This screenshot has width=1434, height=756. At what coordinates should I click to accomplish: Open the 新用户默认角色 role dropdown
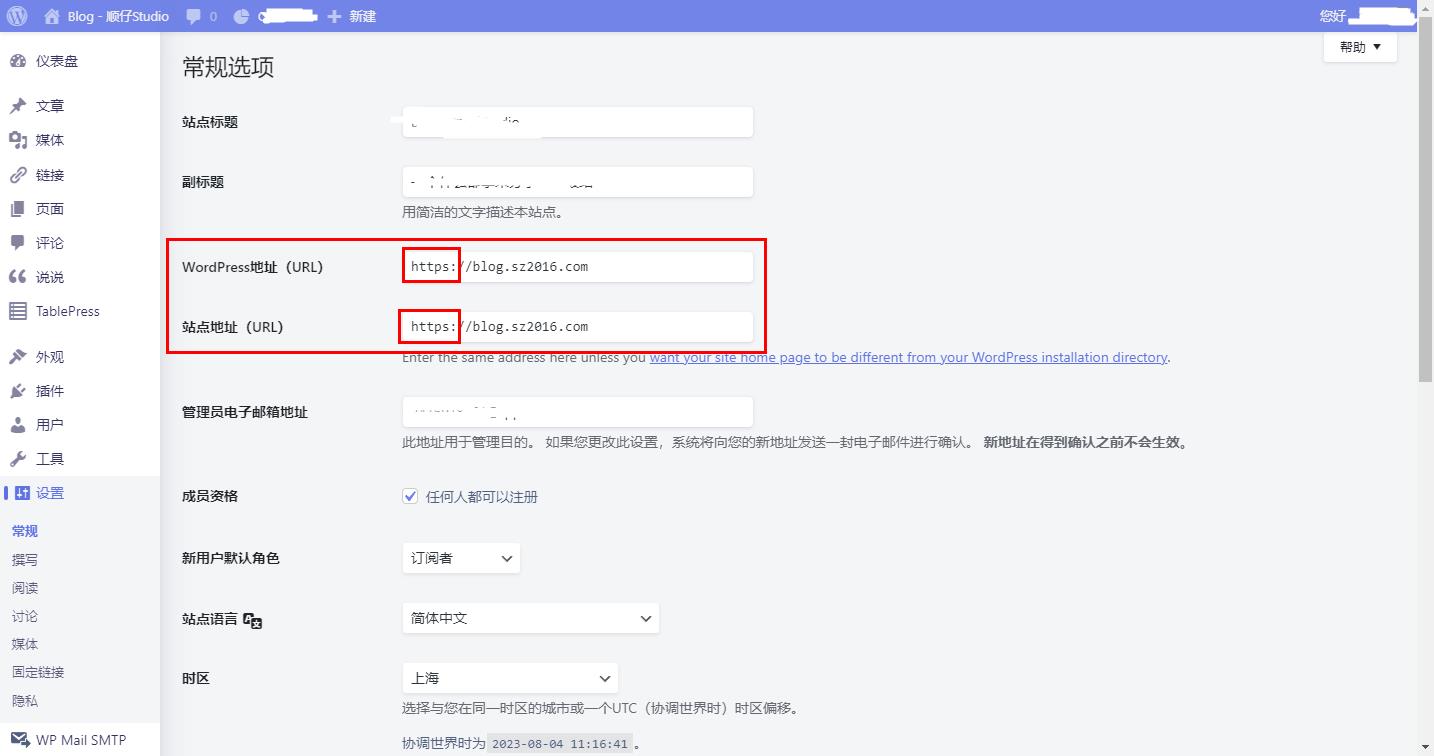click(x=460, y=558)
